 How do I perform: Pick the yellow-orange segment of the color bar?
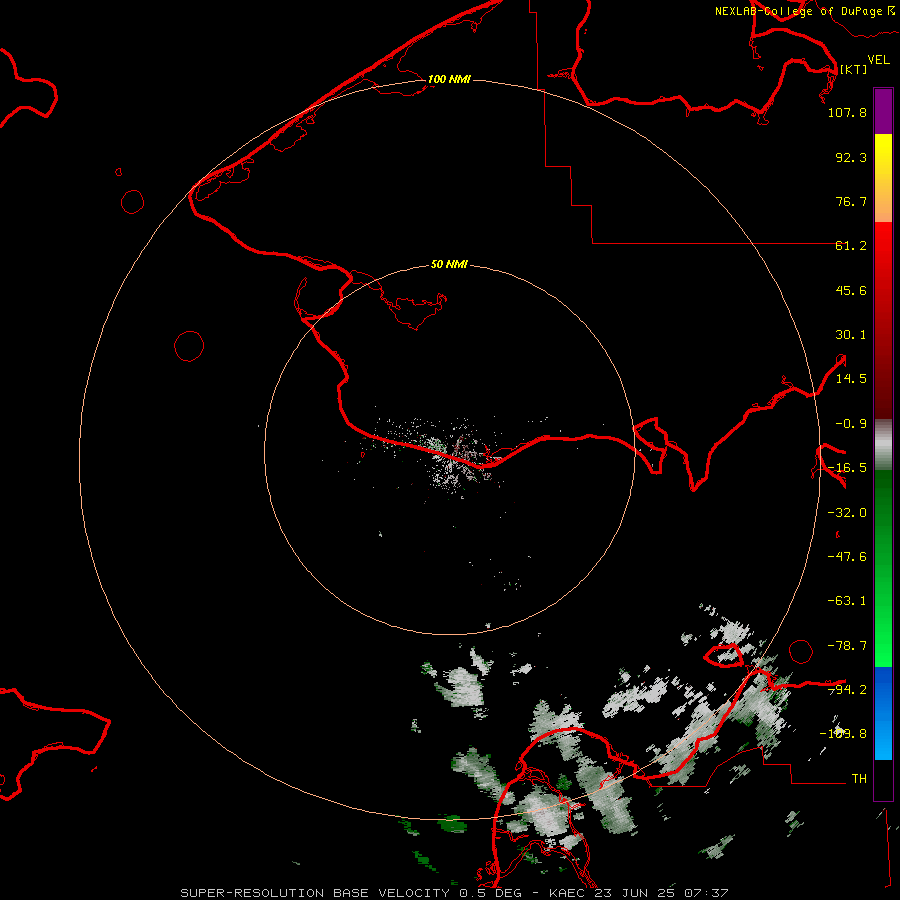[x=883, y=178]
